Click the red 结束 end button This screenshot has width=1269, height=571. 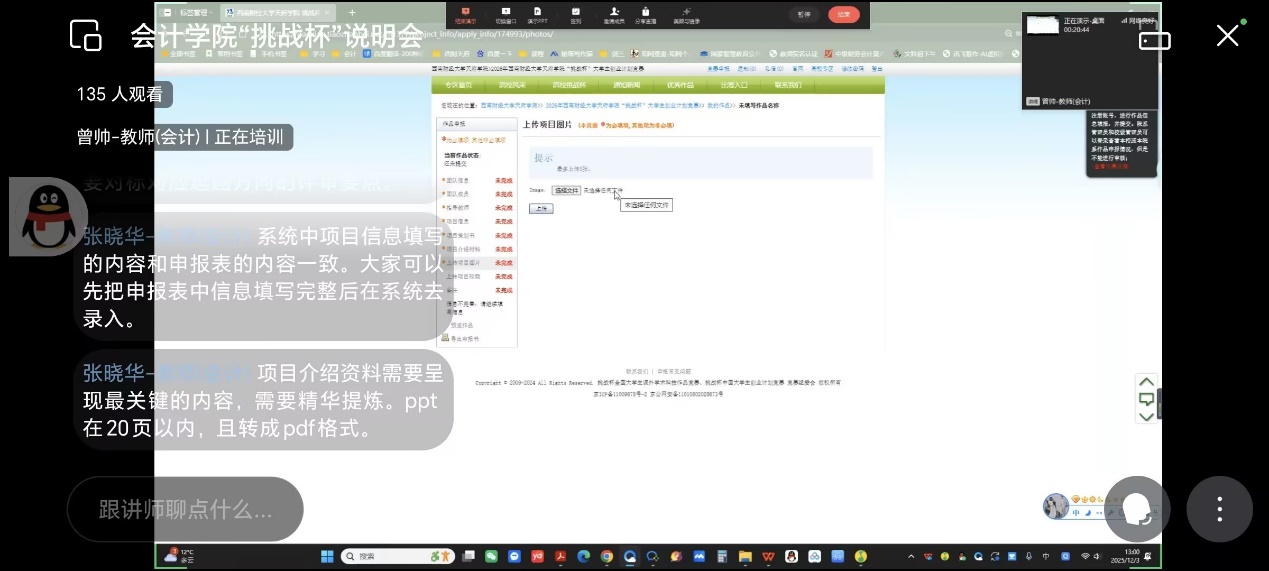(x=843, y=14)
